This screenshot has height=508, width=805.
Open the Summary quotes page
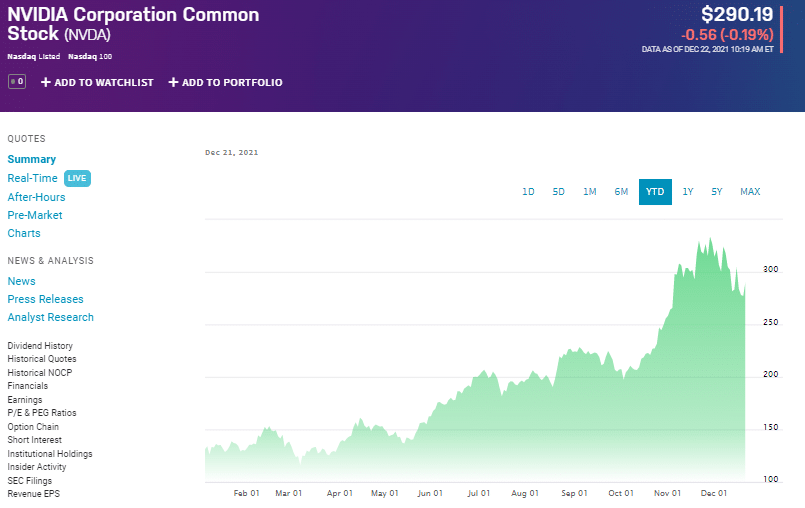[32, 159]
